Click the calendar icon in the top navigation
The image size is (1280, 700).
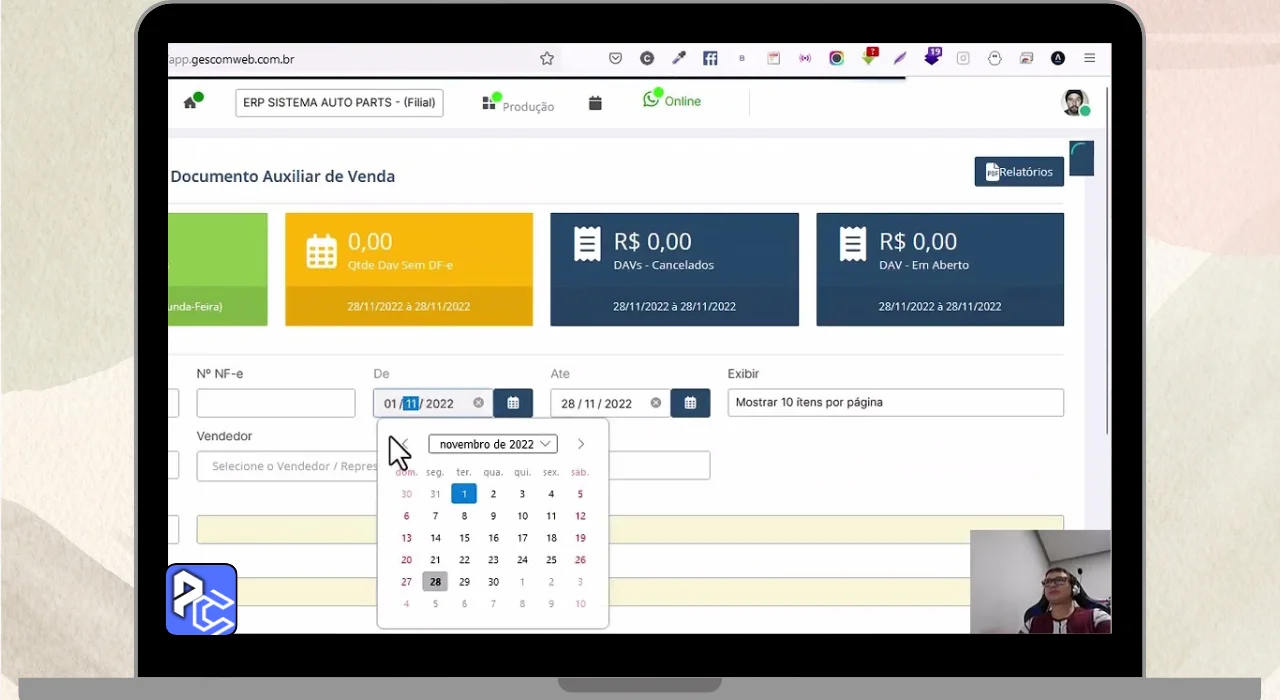pyautogui.click(x=595, y=103)
